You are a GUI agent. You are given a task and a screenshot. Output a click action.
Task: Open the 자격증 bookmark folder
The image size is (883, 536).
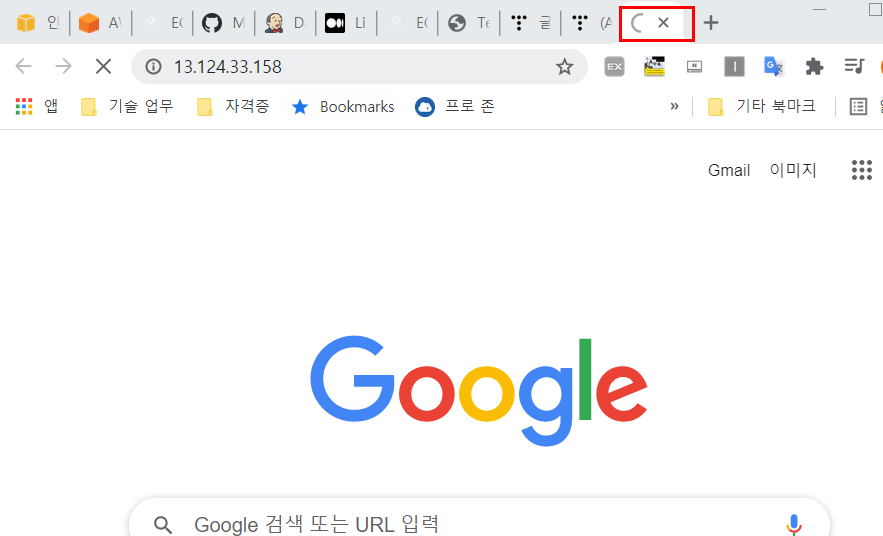coord(233,106)
